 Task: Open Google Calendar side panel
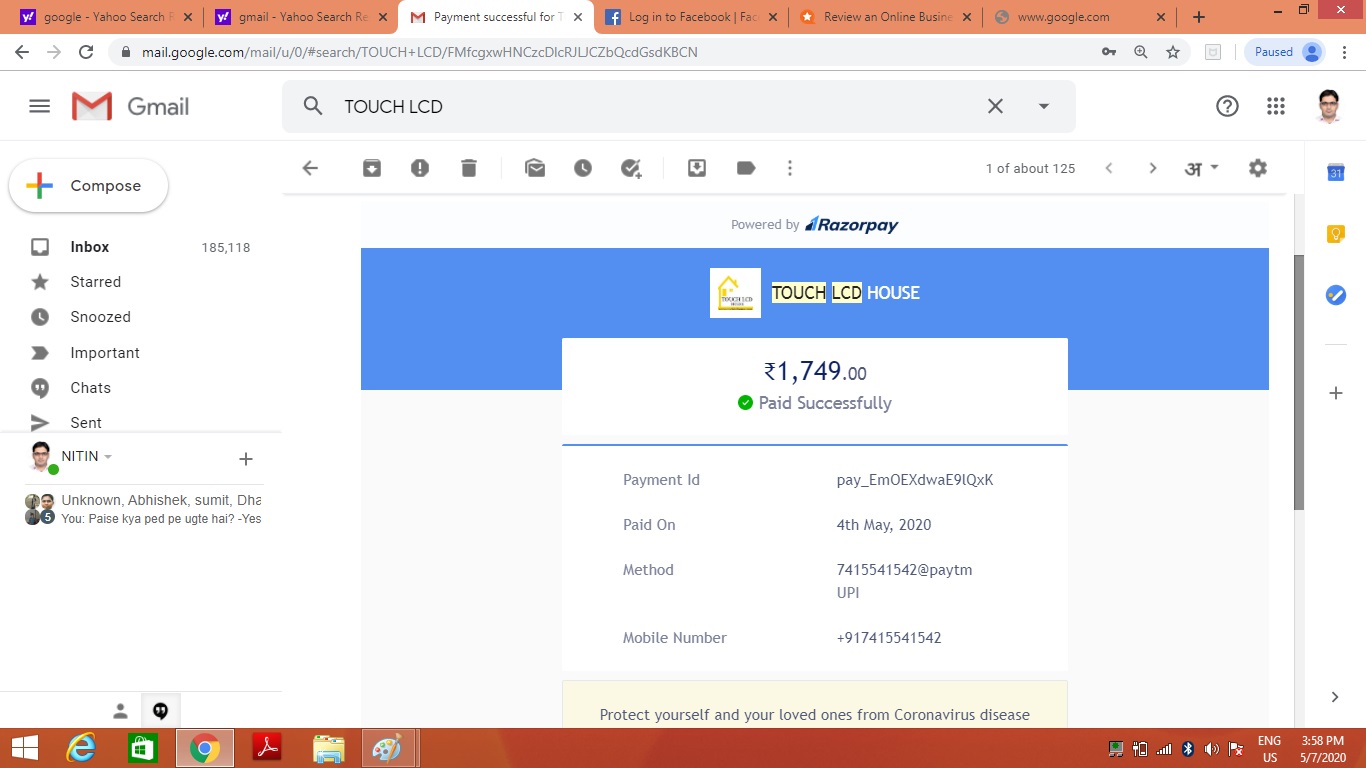coord(1335,172)
